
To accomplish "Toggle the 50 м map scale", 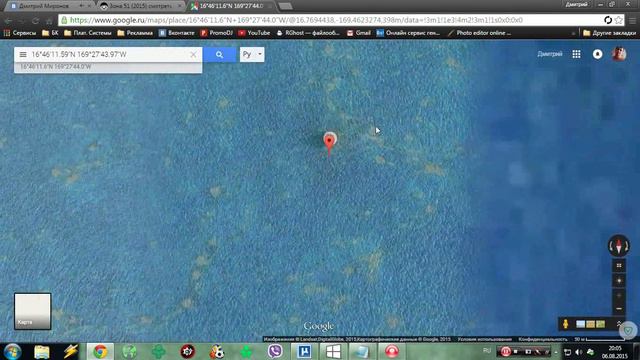I will pos(600,339).
